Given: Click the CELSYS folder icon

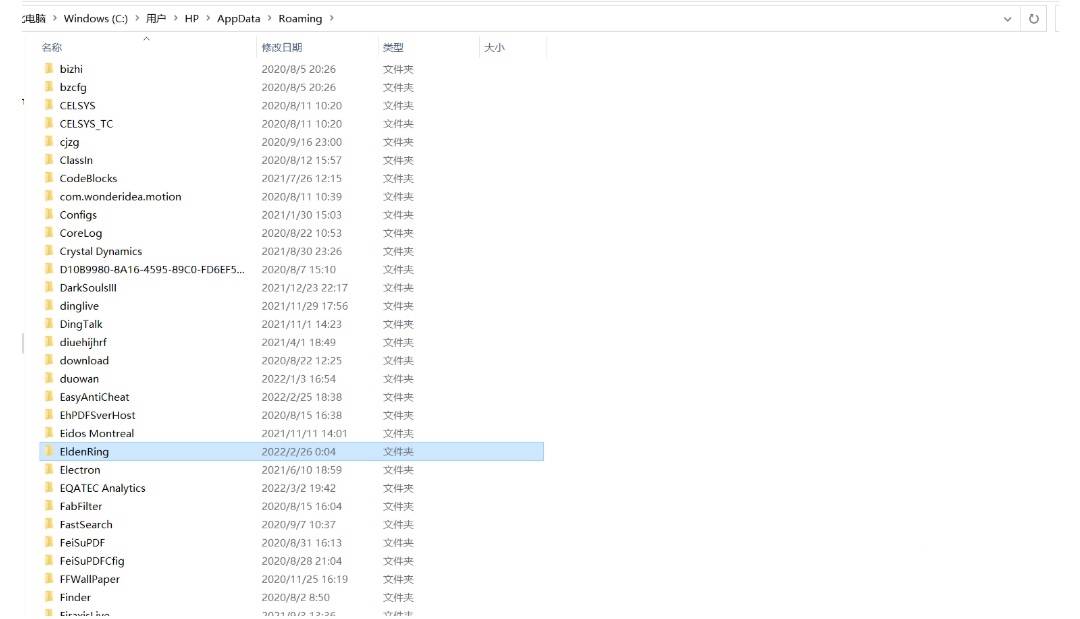Looking at the screenshot, I should [x=48, y=105].
